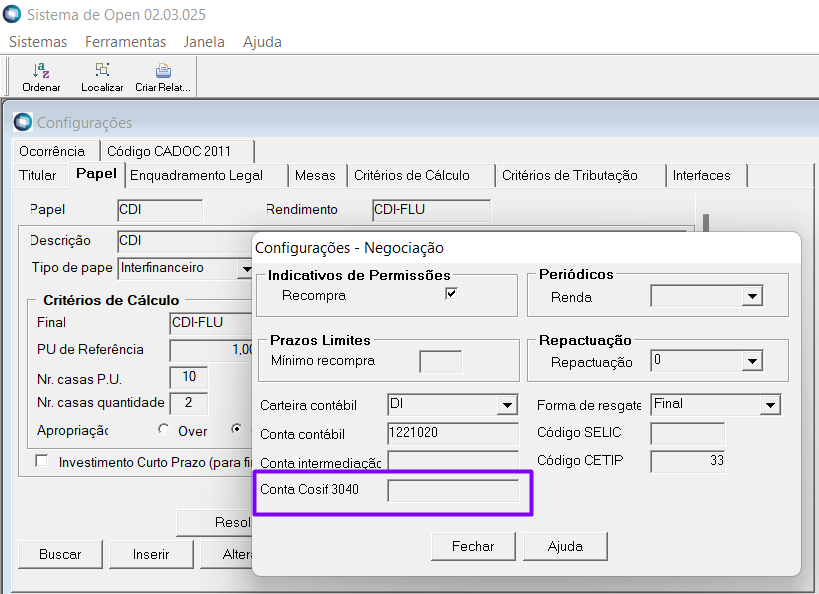Click the Criar Relatório printer icon
Screen dimensions: 819x594
coord(163,71)
